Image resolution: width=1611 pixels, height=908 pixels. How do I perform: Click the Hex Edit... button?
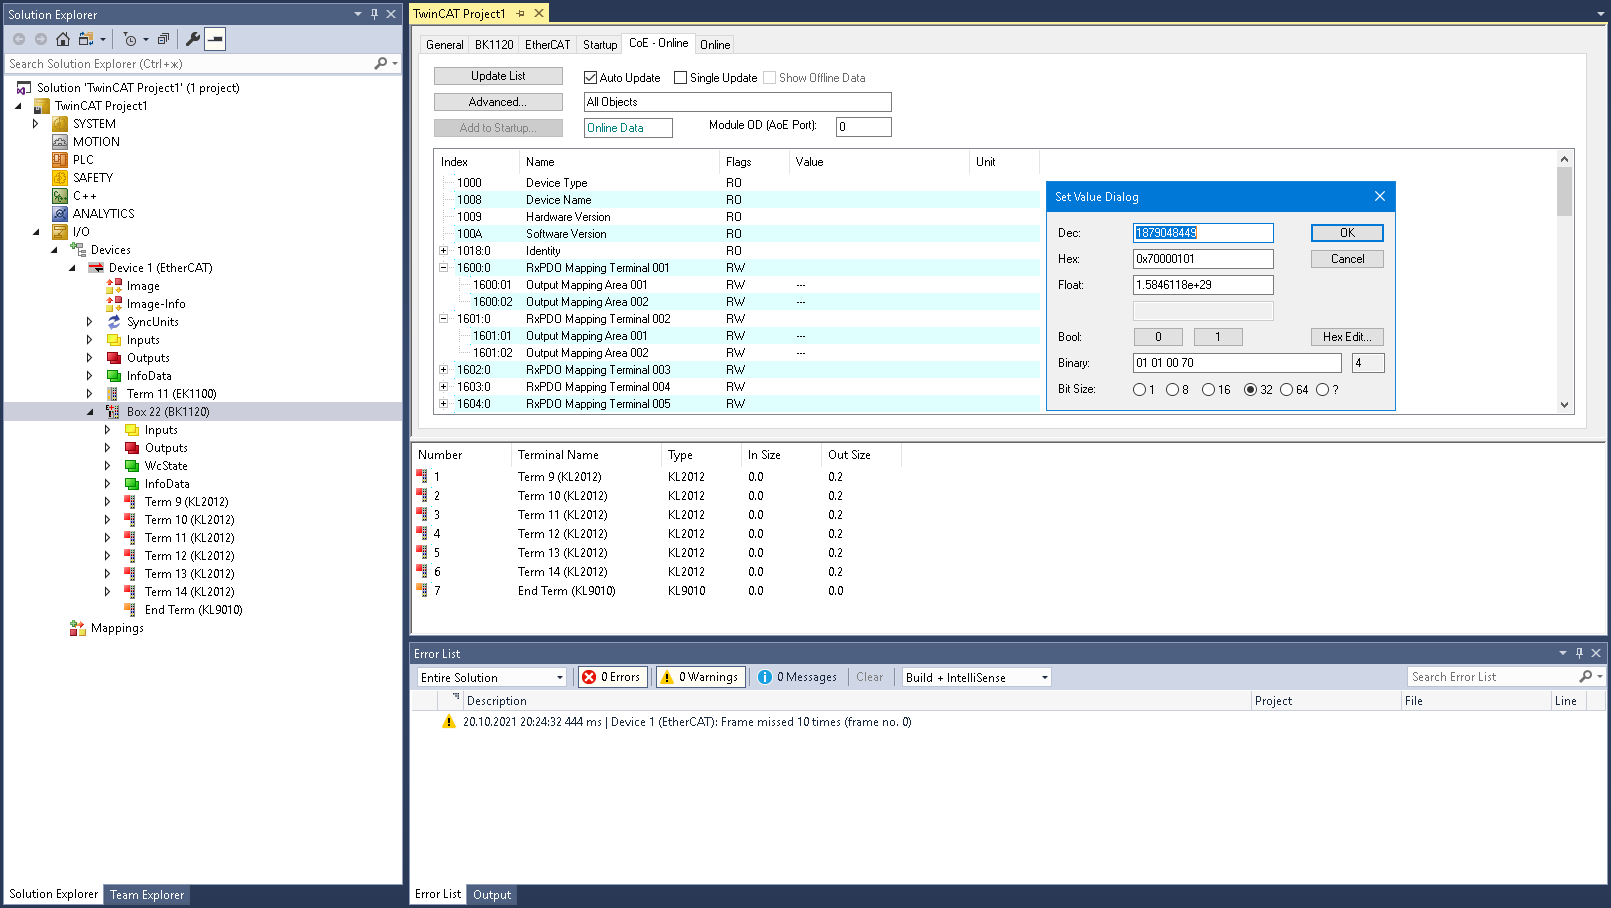[1347, 337]
